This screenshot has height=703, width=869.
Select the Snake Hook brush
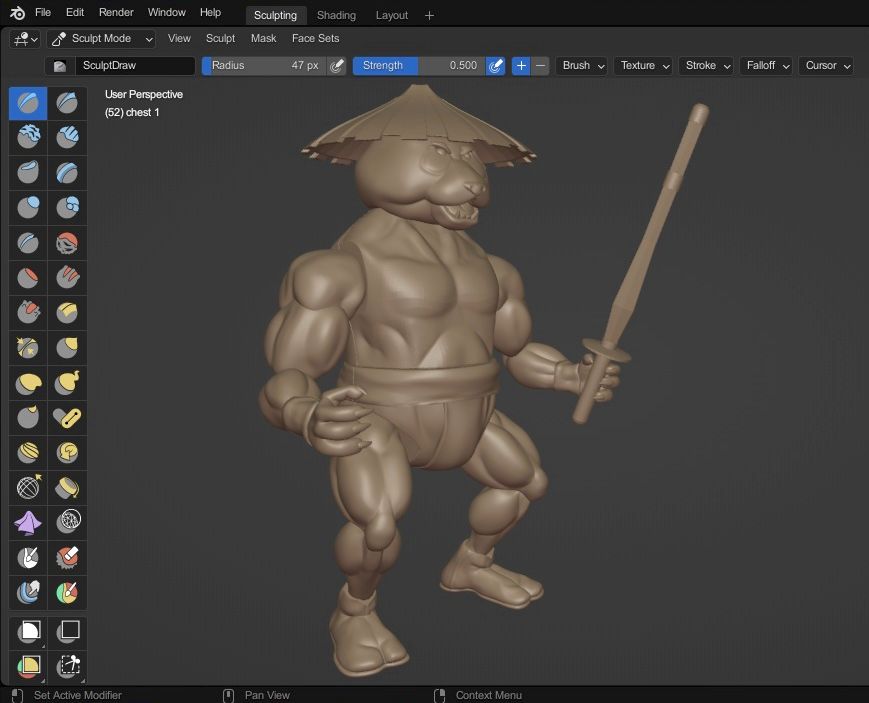tap(67, 382)
